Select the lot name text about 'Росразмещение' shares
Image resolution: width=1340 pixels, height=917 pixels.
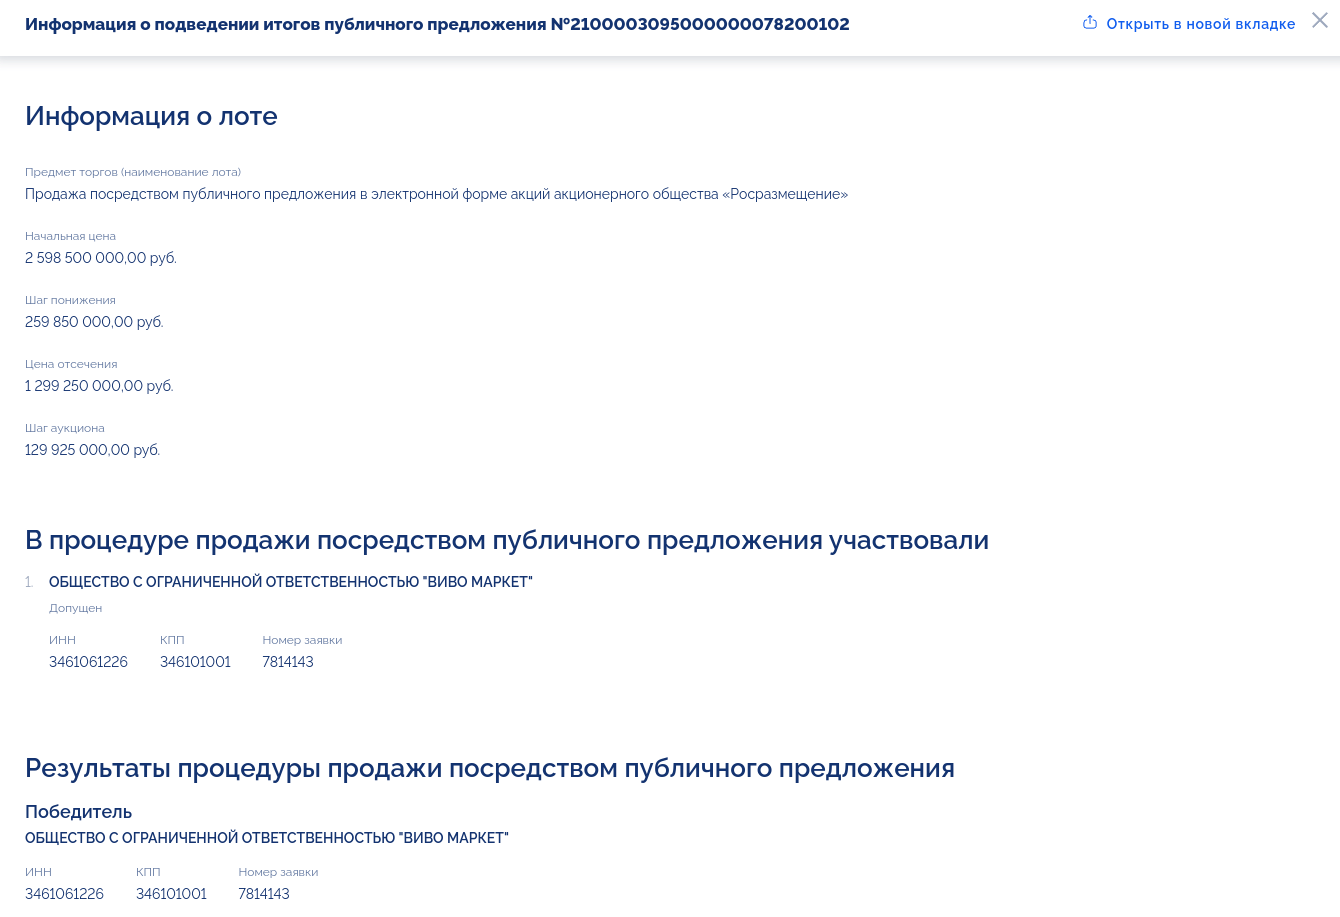point(436,194)
